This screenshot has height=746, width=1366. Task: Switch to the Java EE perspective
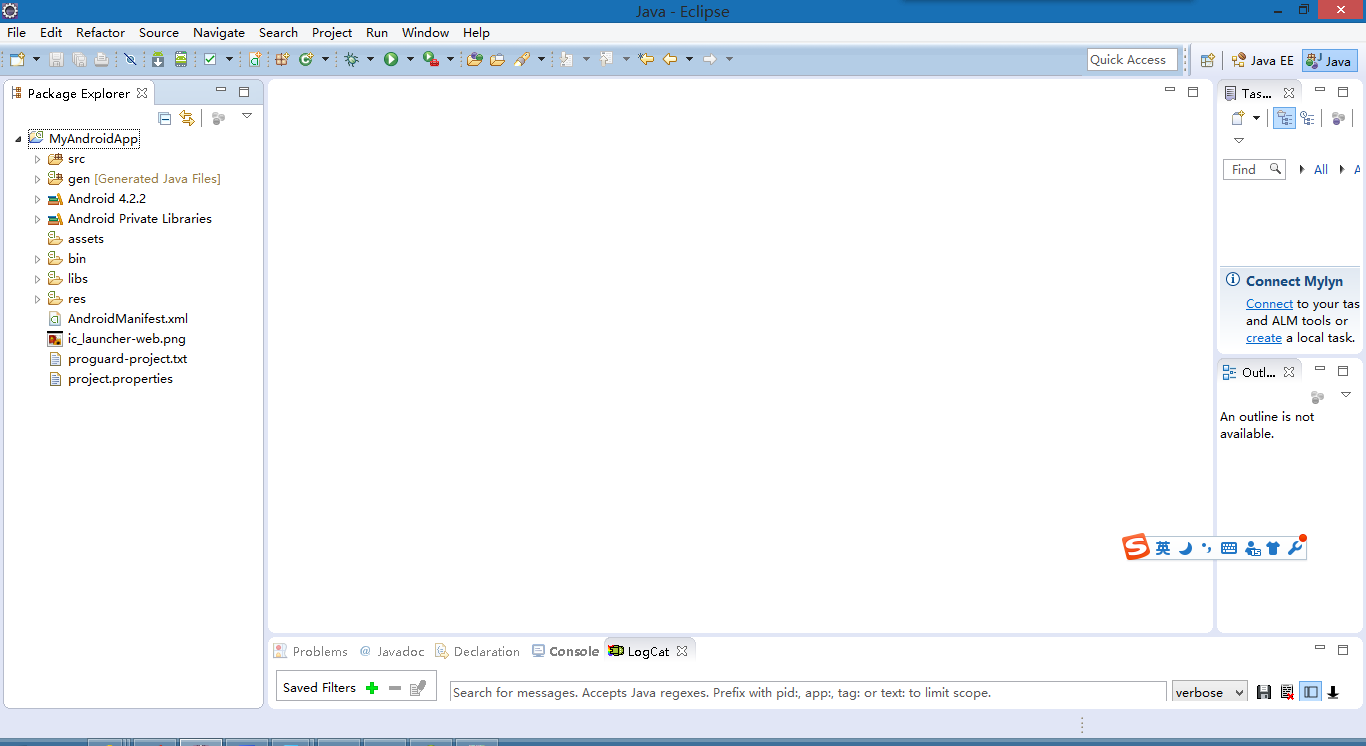(1262, 60)
